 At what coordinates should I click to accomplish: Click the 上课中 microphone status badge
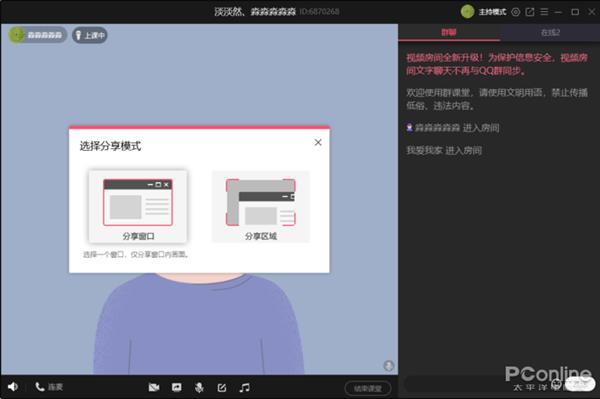90,35
